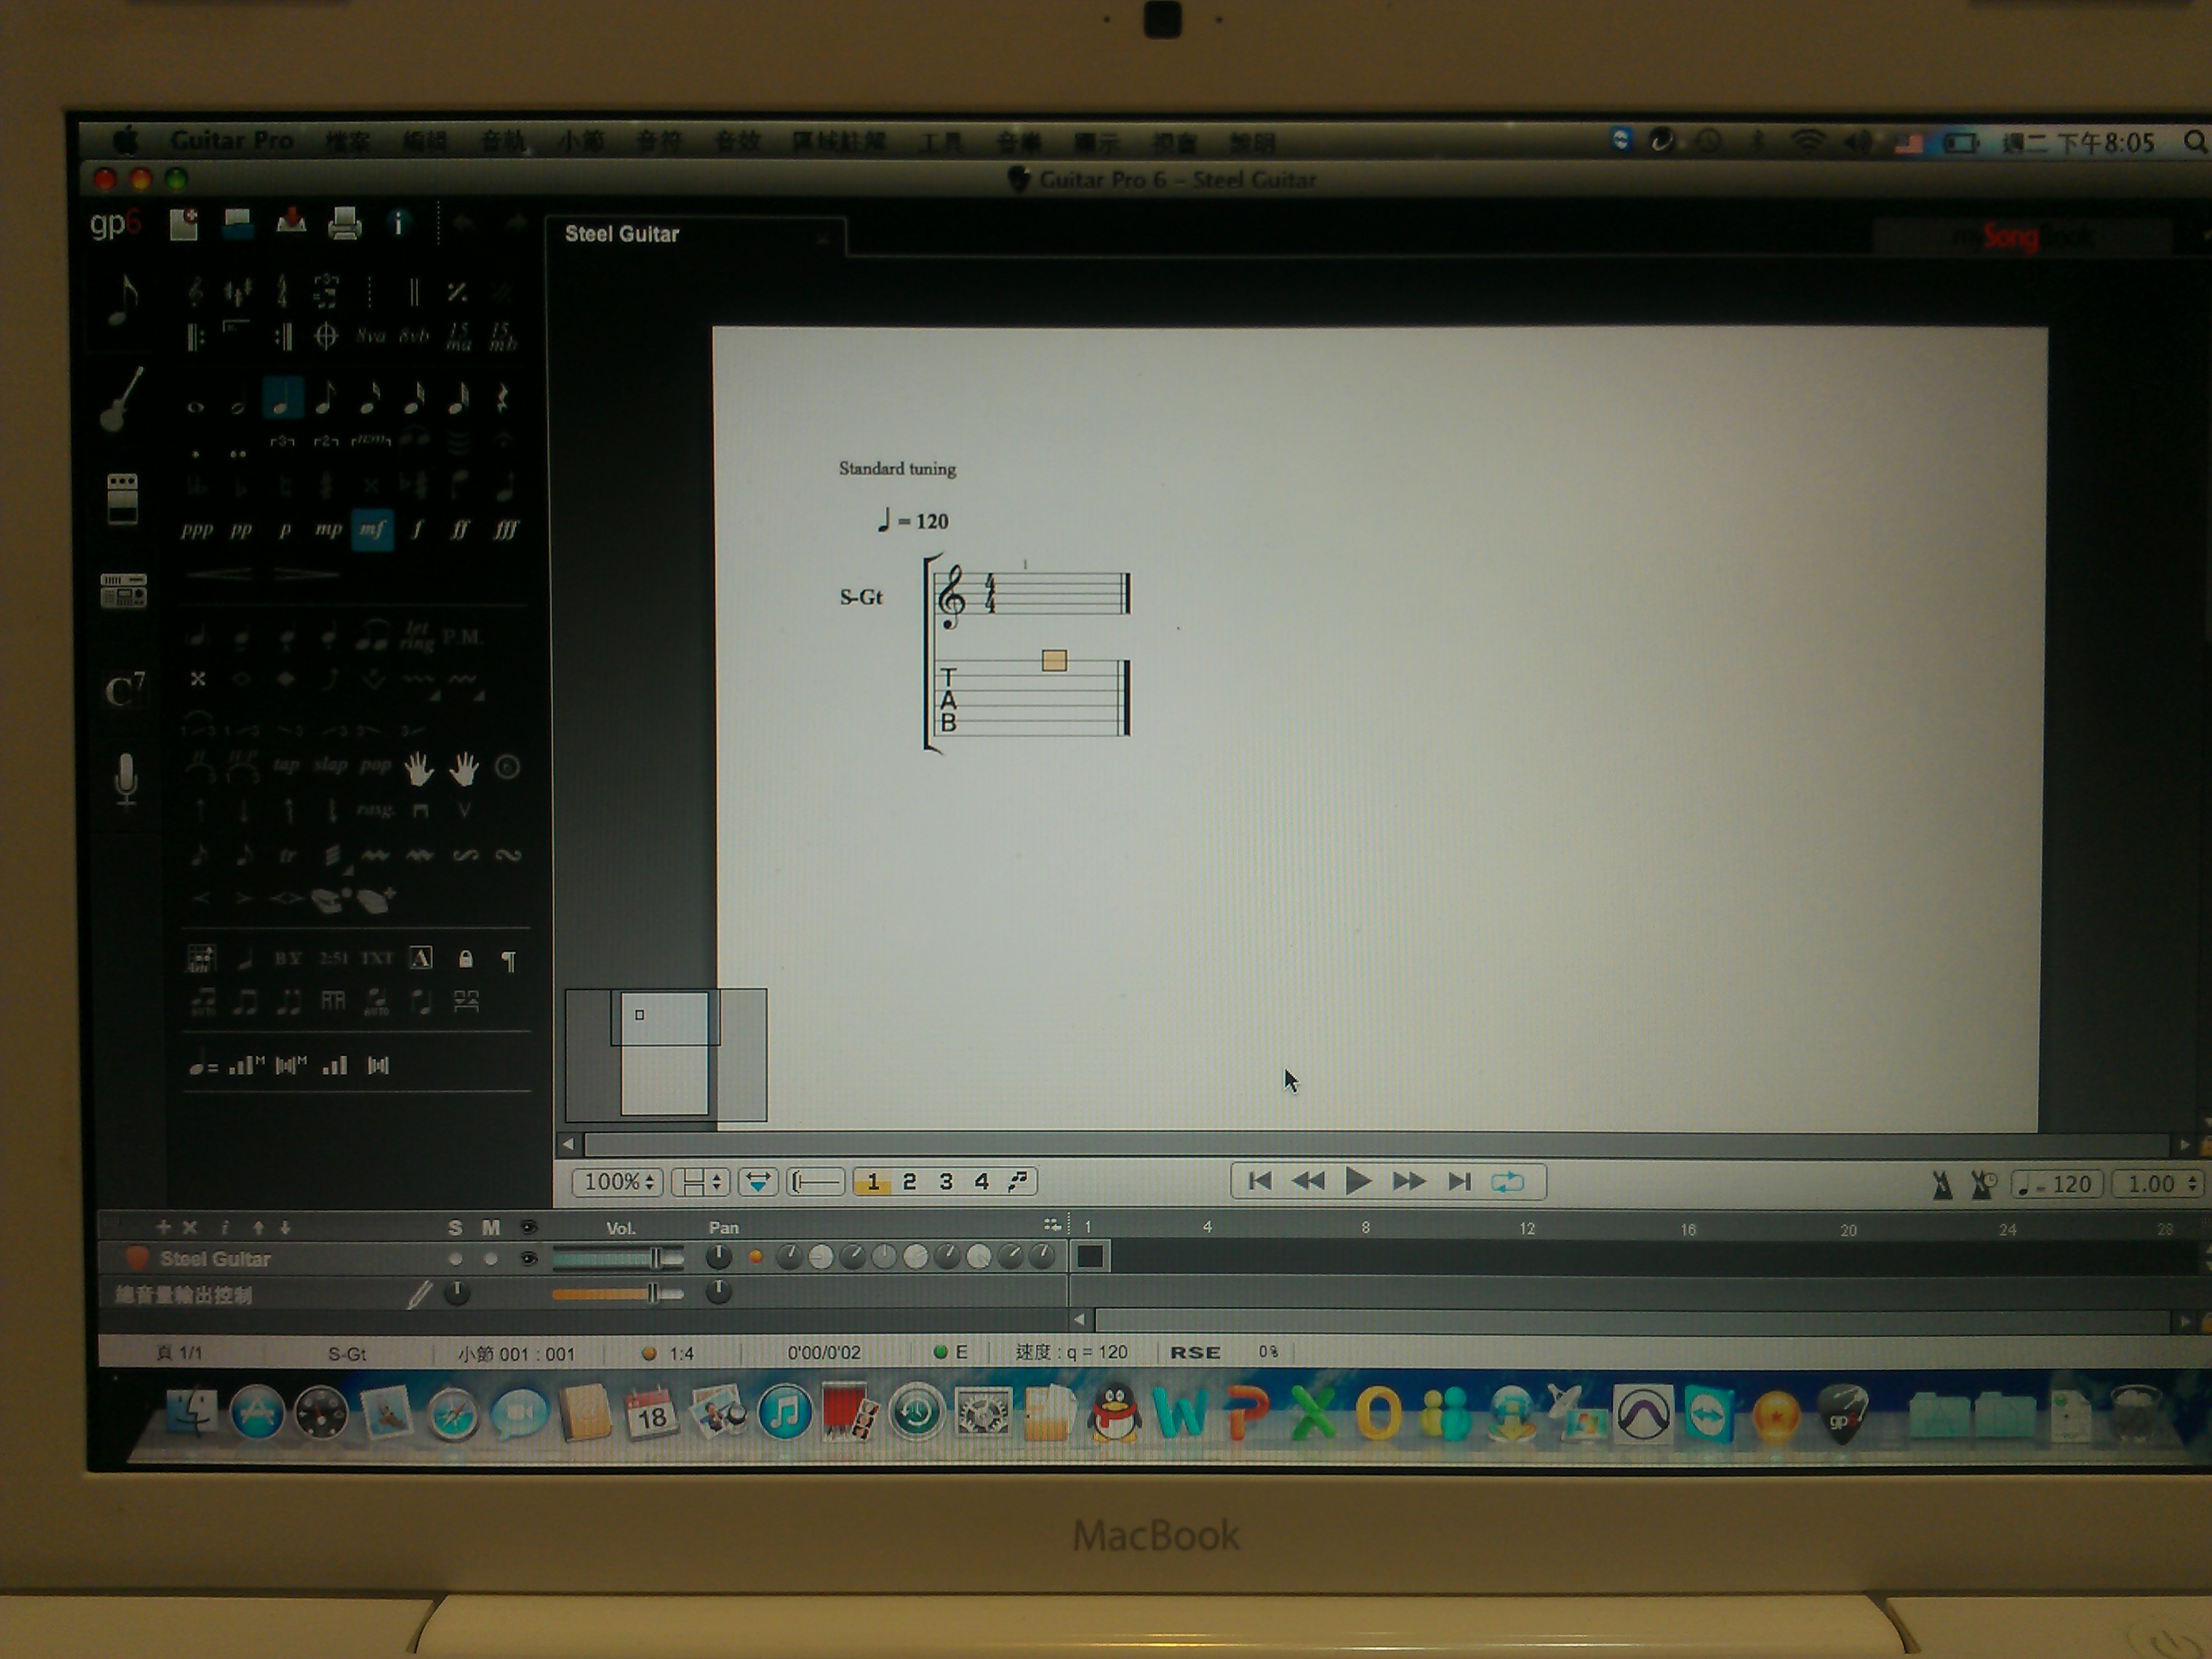Click the coda target symbol icon
The width and height of the screenshot is (2212, 1659).
tap(326, 336)
